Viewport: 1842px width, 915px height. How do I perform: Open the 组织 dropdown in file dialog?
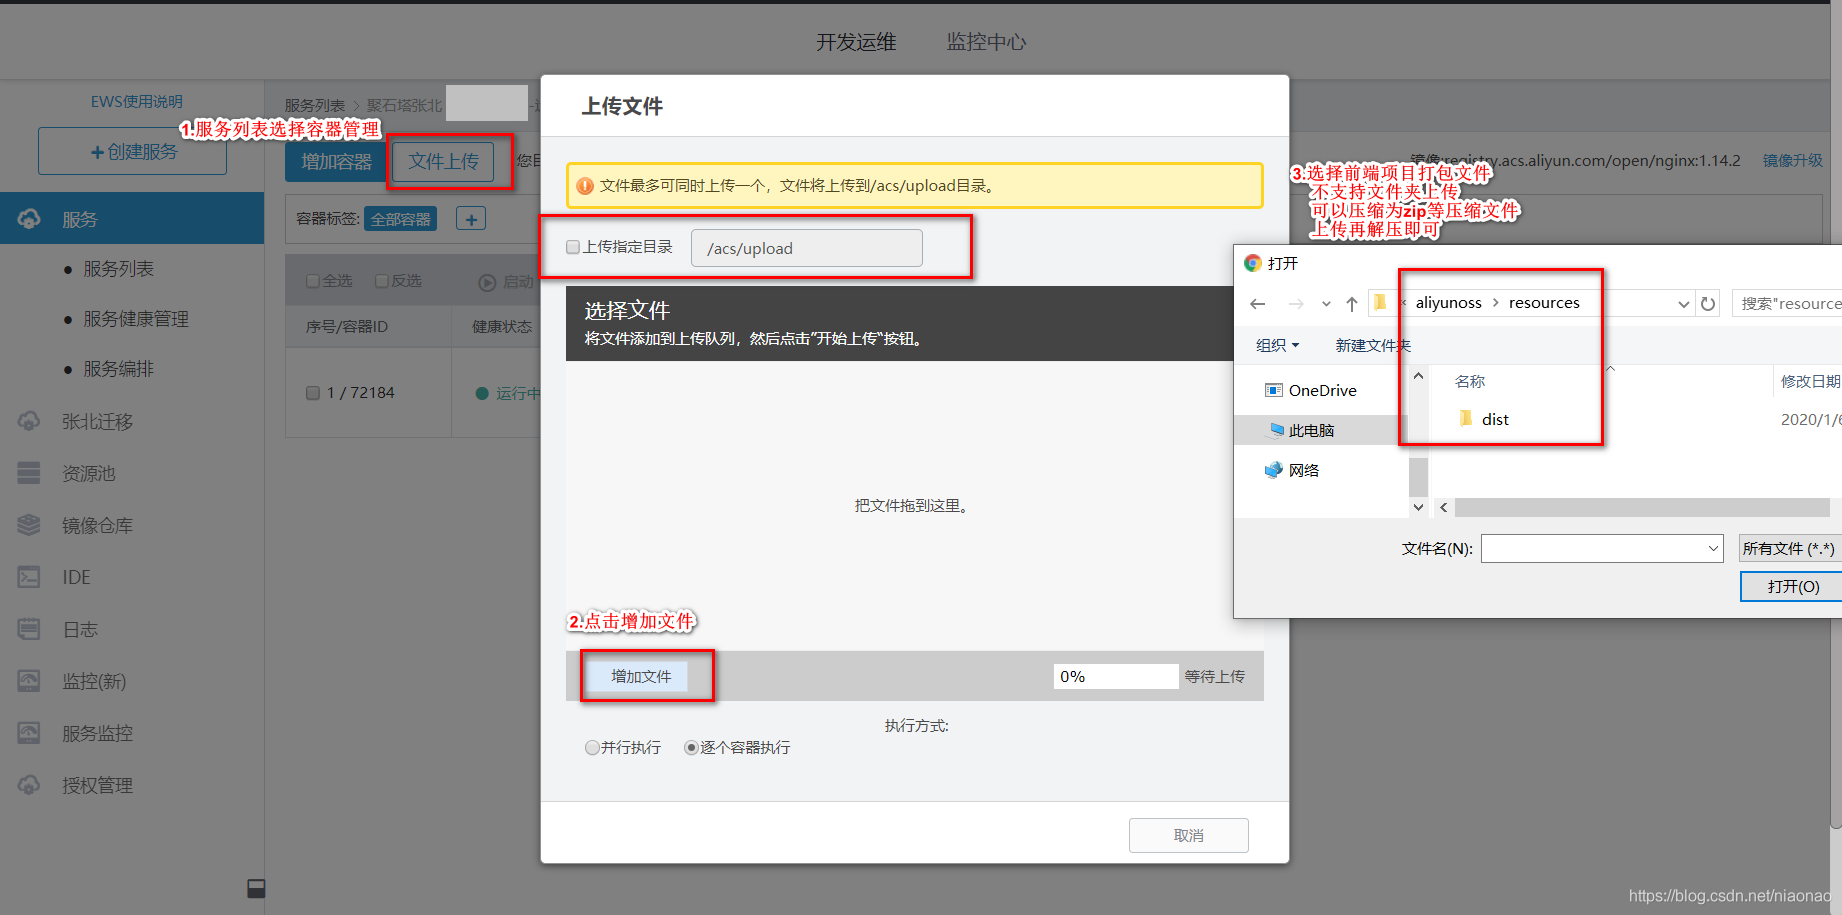(1276, 344)
